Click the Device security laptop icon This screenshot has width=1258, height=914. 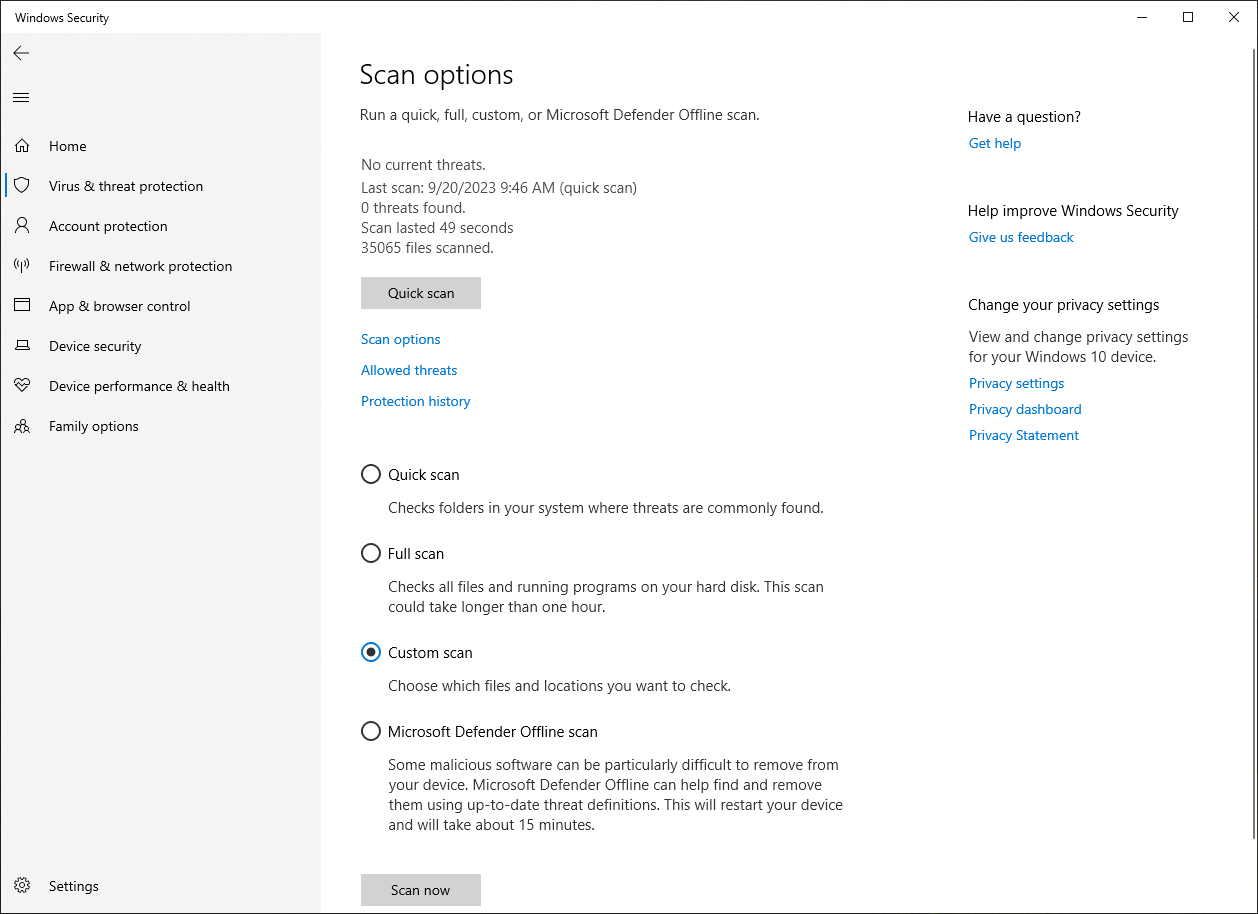tap(21, 345)
